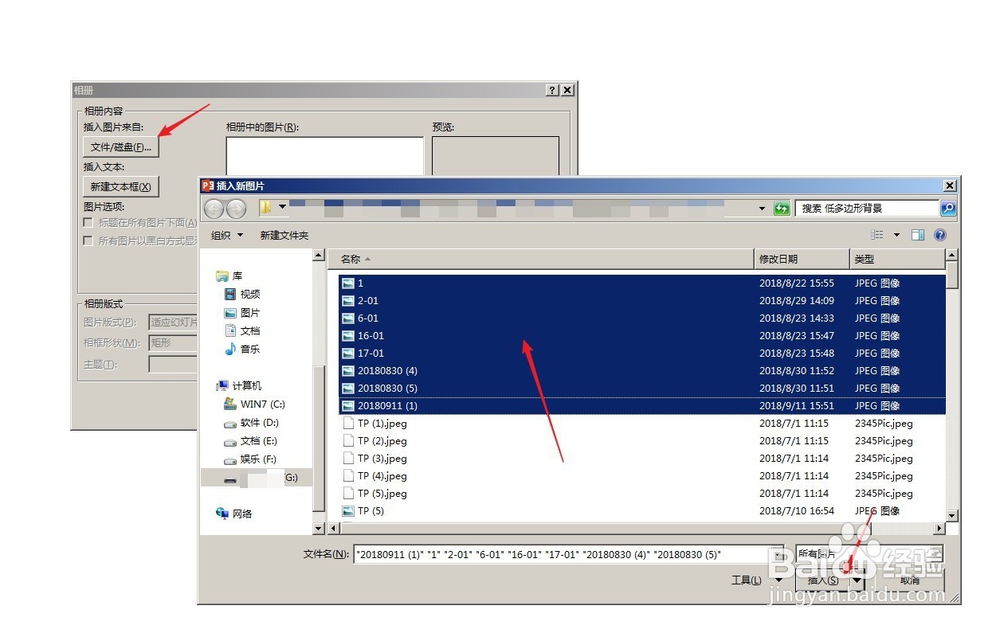Click the Back navigation arrow in file dialog
The width and height of the screenshot is (1000, 629).
tap(214, 209)
